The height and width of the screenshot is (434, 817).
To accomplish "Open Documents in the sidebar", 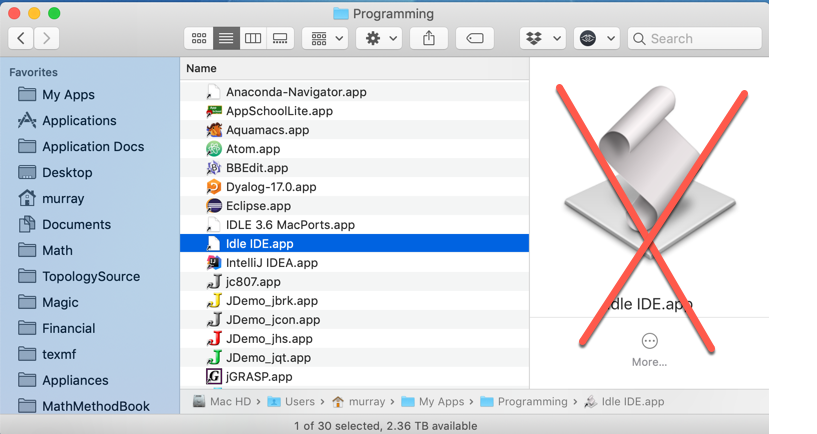I will [x=65, y=225].
